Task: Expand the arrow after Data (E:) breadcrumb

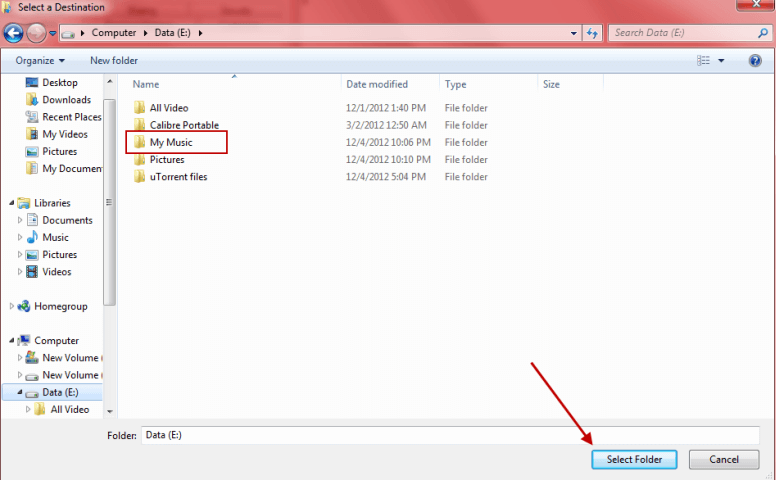Action: click(200, 33)
